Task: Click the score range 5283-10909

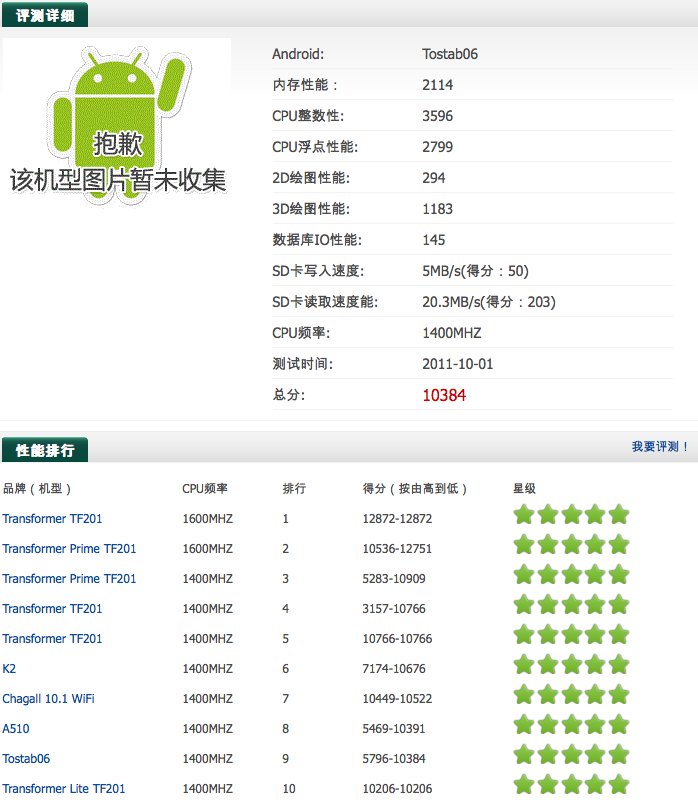Action: pyautogui.click(x=394, y=579)
